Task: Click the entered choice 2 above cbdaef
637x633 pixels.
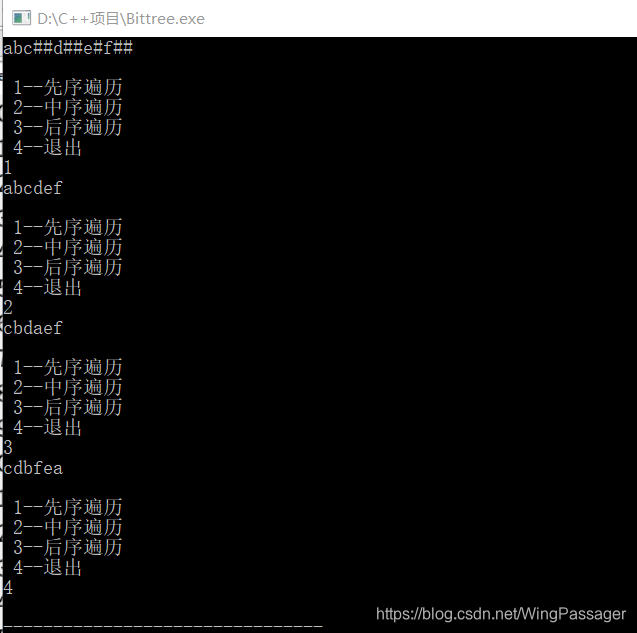Action: click(x=8, y=308)
